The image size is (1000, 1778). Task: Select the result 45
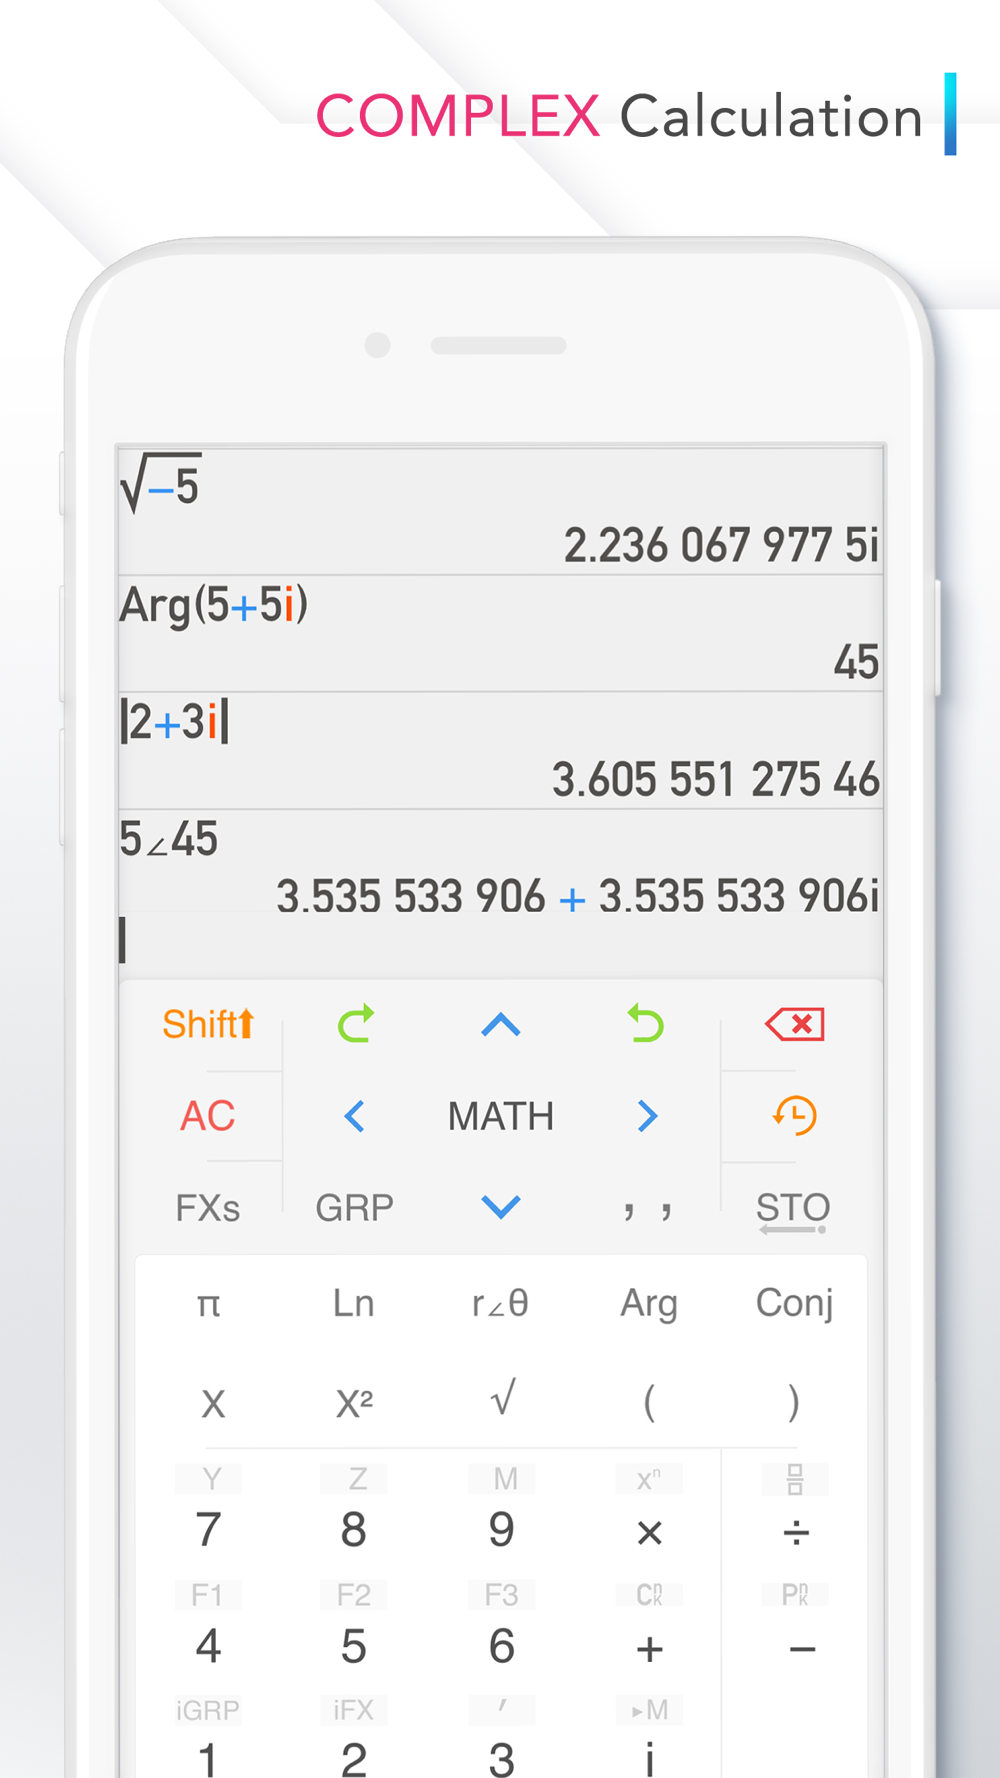[857, 662]
